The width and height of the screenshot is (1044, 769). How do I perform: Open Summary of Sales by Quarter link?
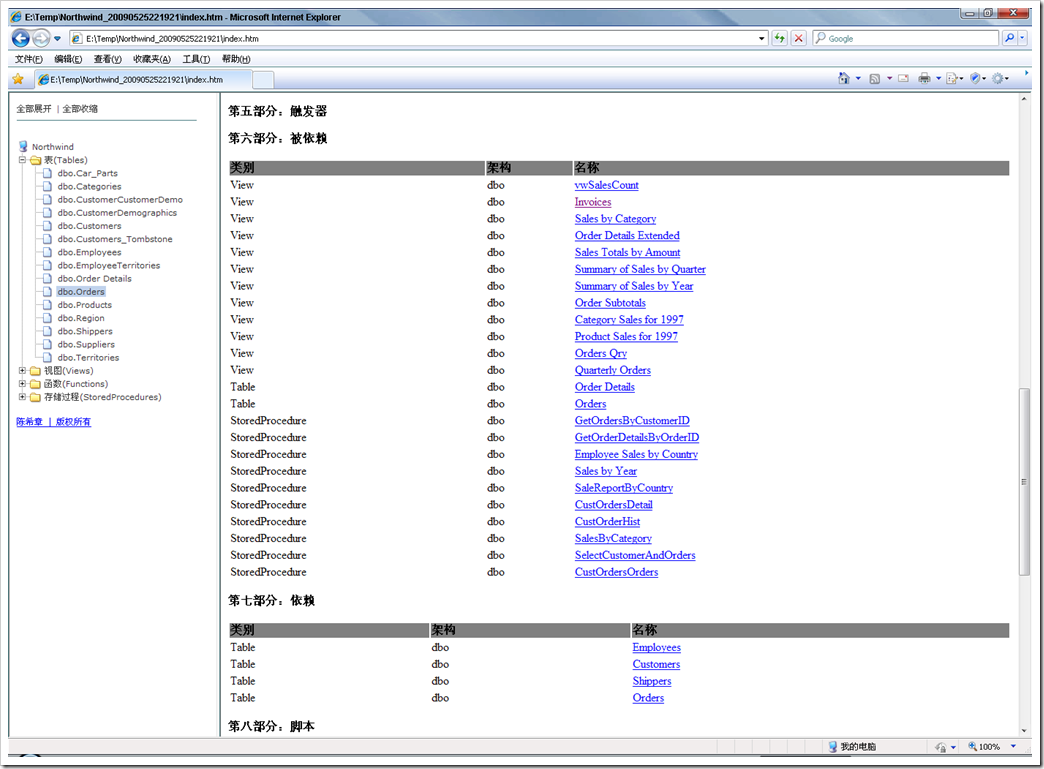click(640, 269)
